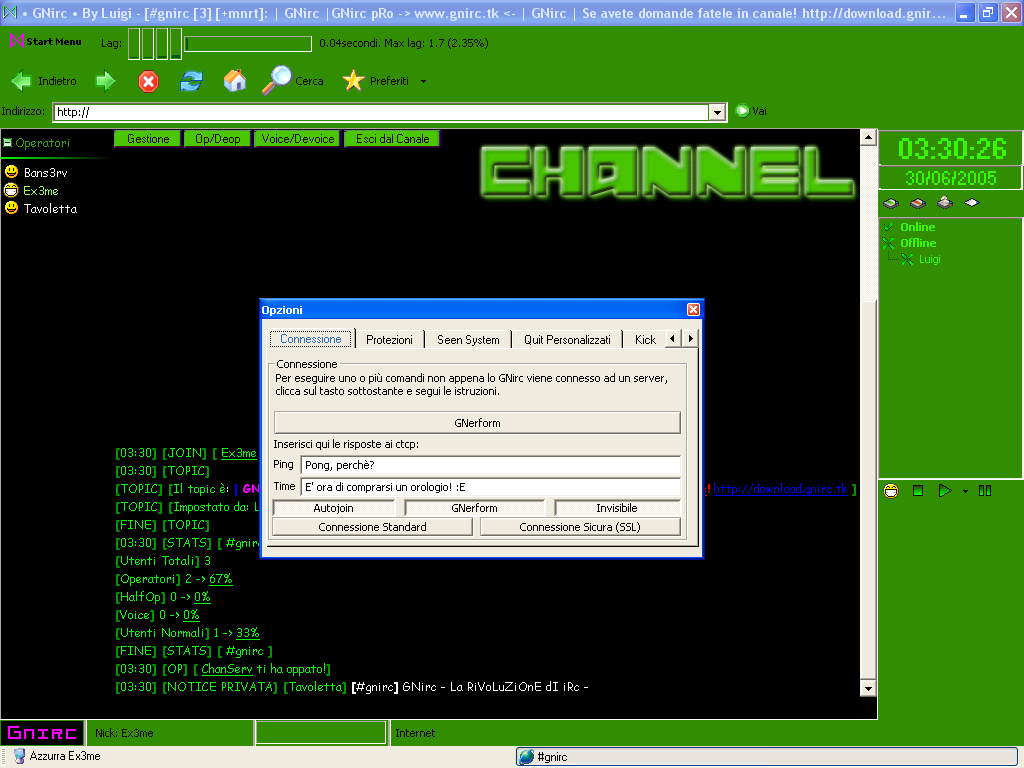The height and width of the screenshot is (768, 1024).
Task: Go to the Home page icon
Action: coord(235,82)
